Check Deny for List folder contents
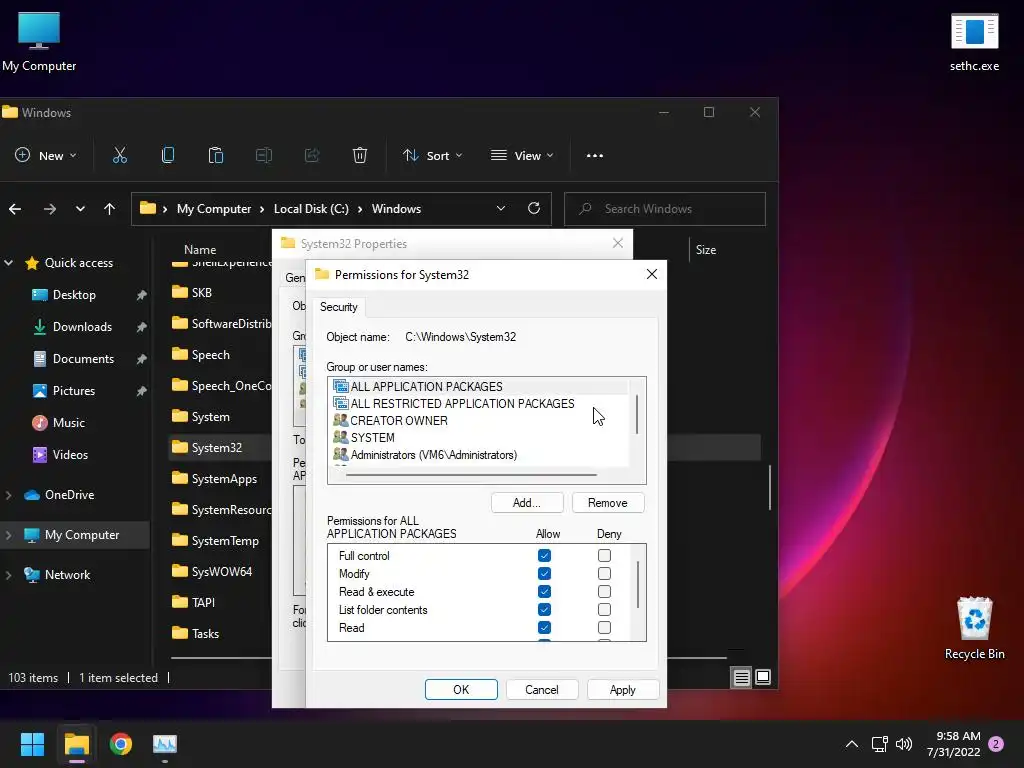1024x768 pixels. coord(604,609)
